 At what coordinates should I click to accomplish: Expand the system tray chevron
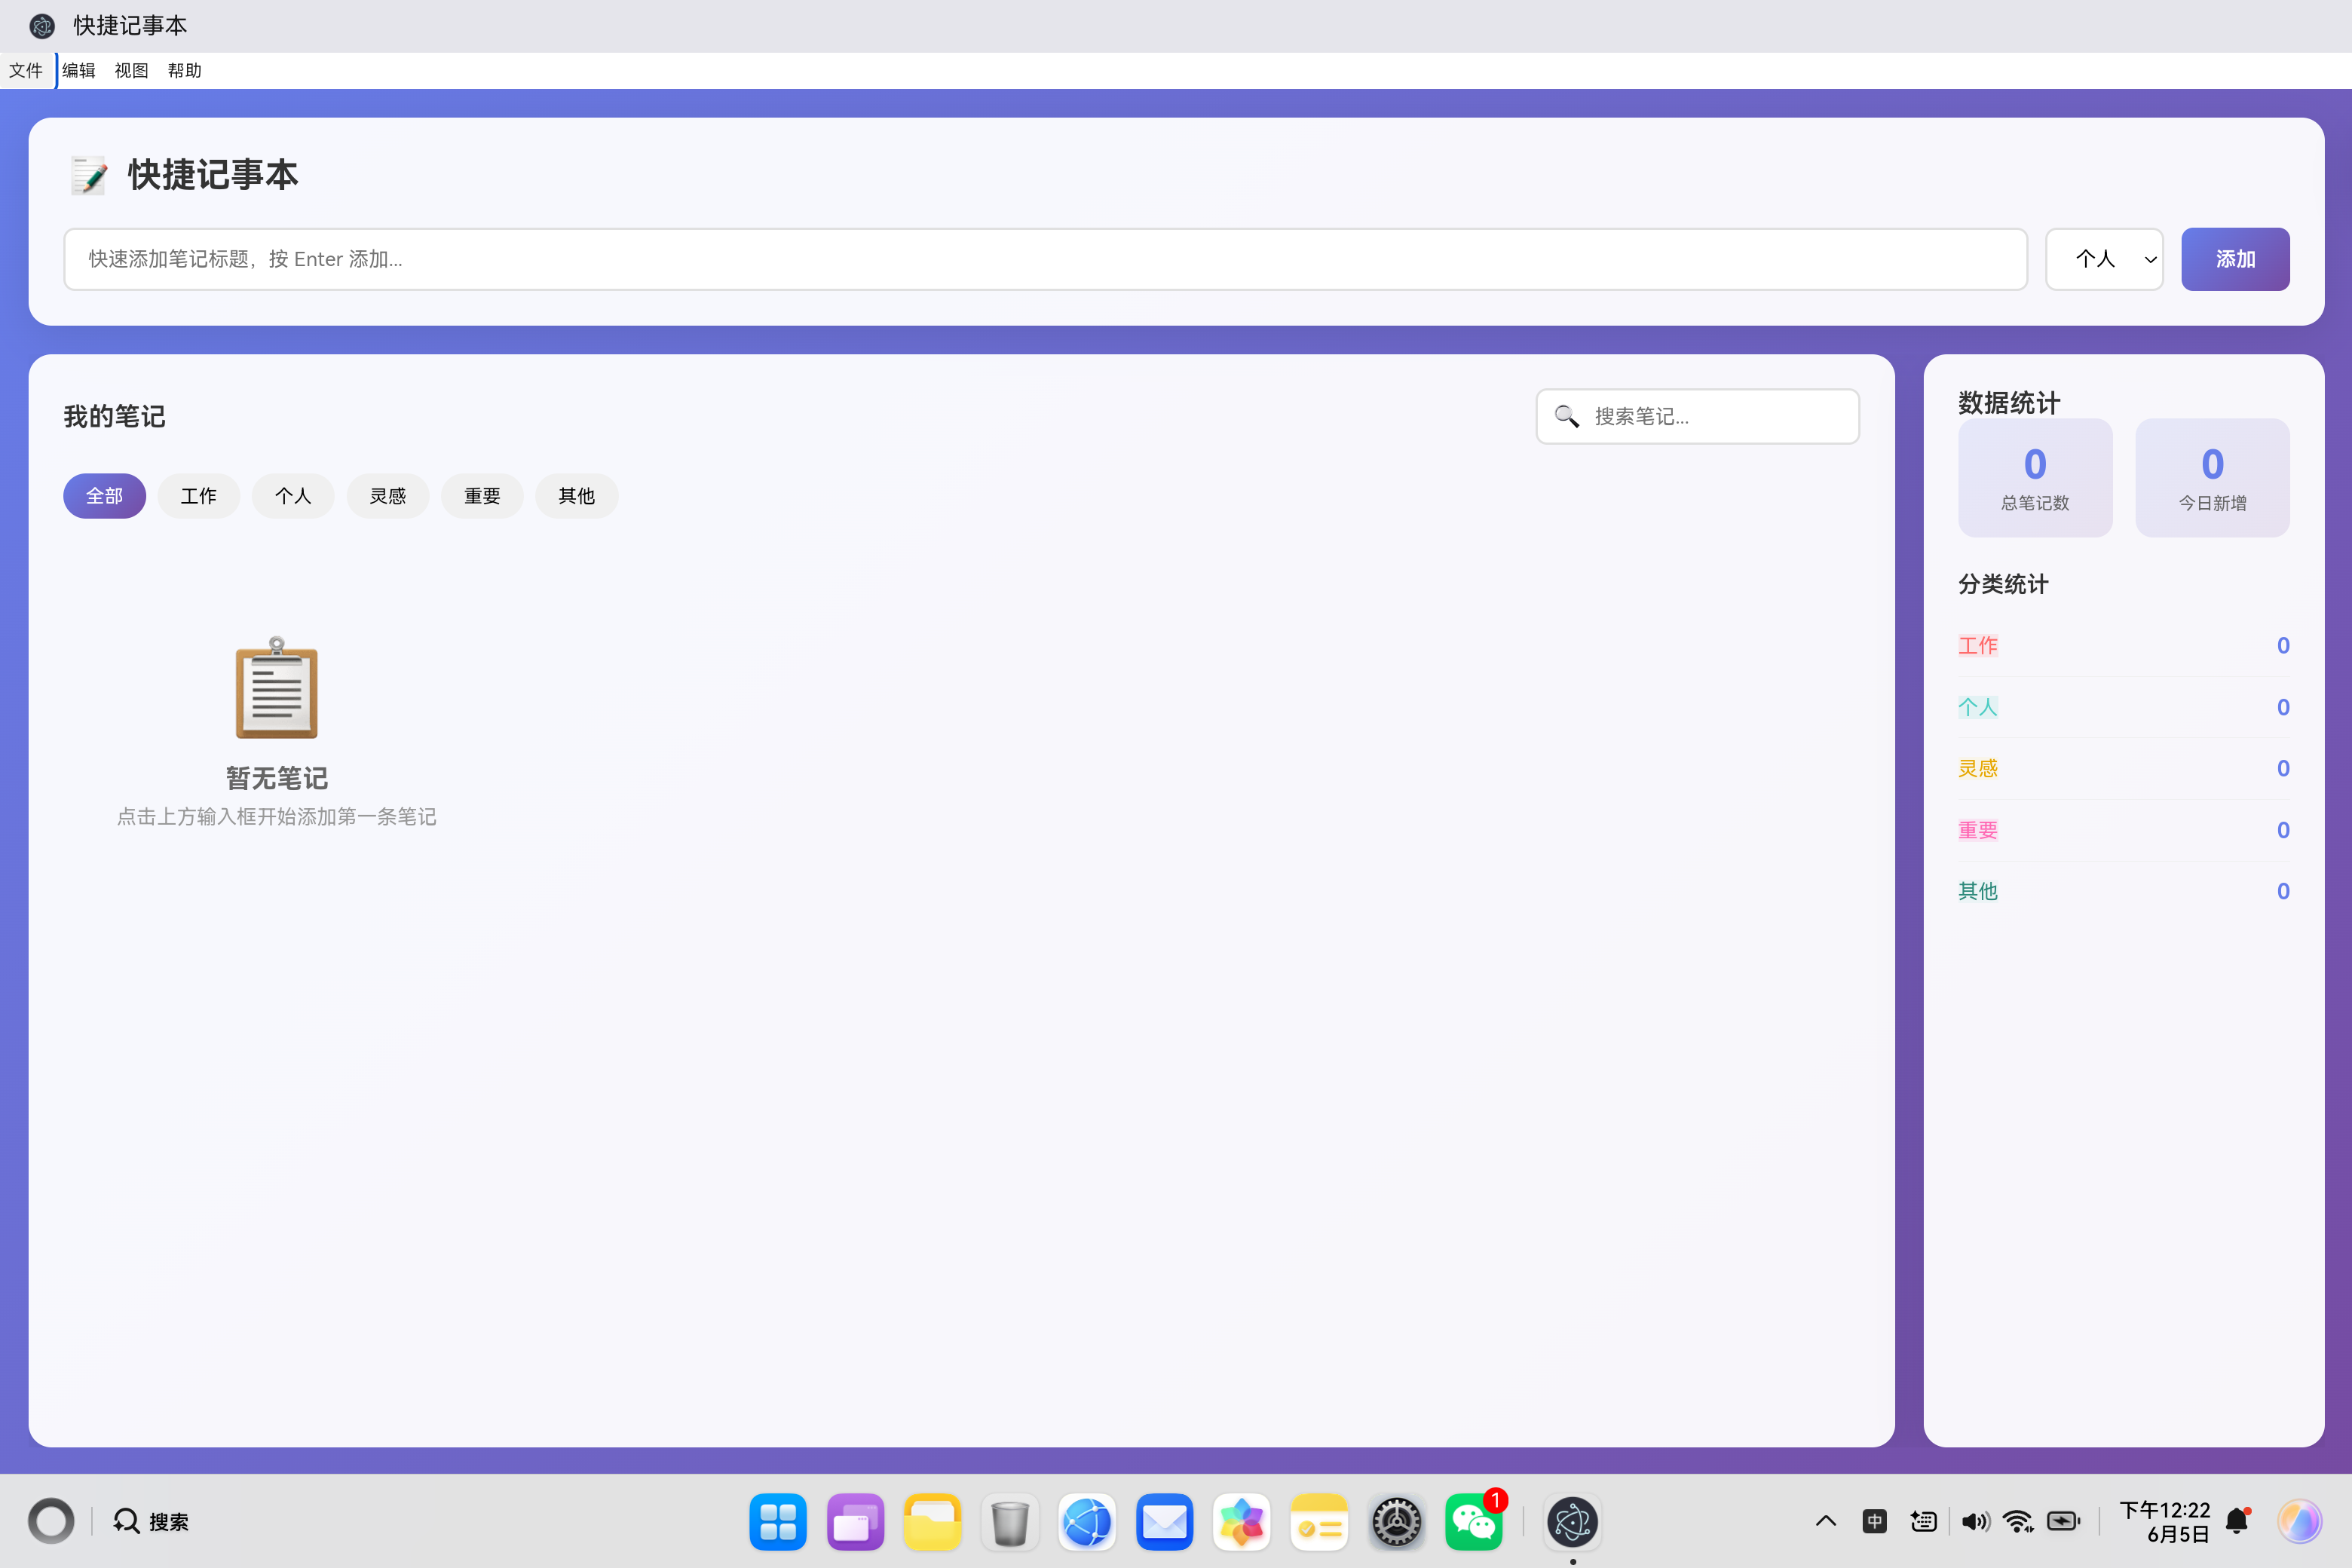tap(1825, 1521)
